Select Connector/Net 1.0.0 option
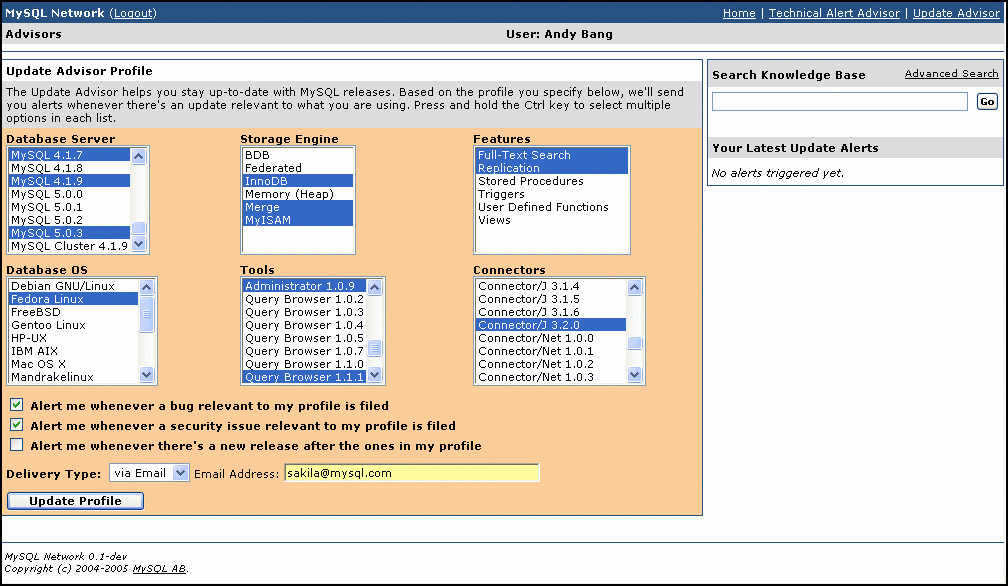 [551, 338]
